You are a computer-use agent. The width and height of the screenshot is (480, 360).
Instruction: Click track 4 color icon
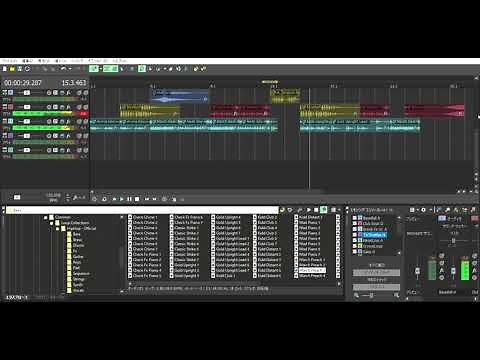(11, 136)
